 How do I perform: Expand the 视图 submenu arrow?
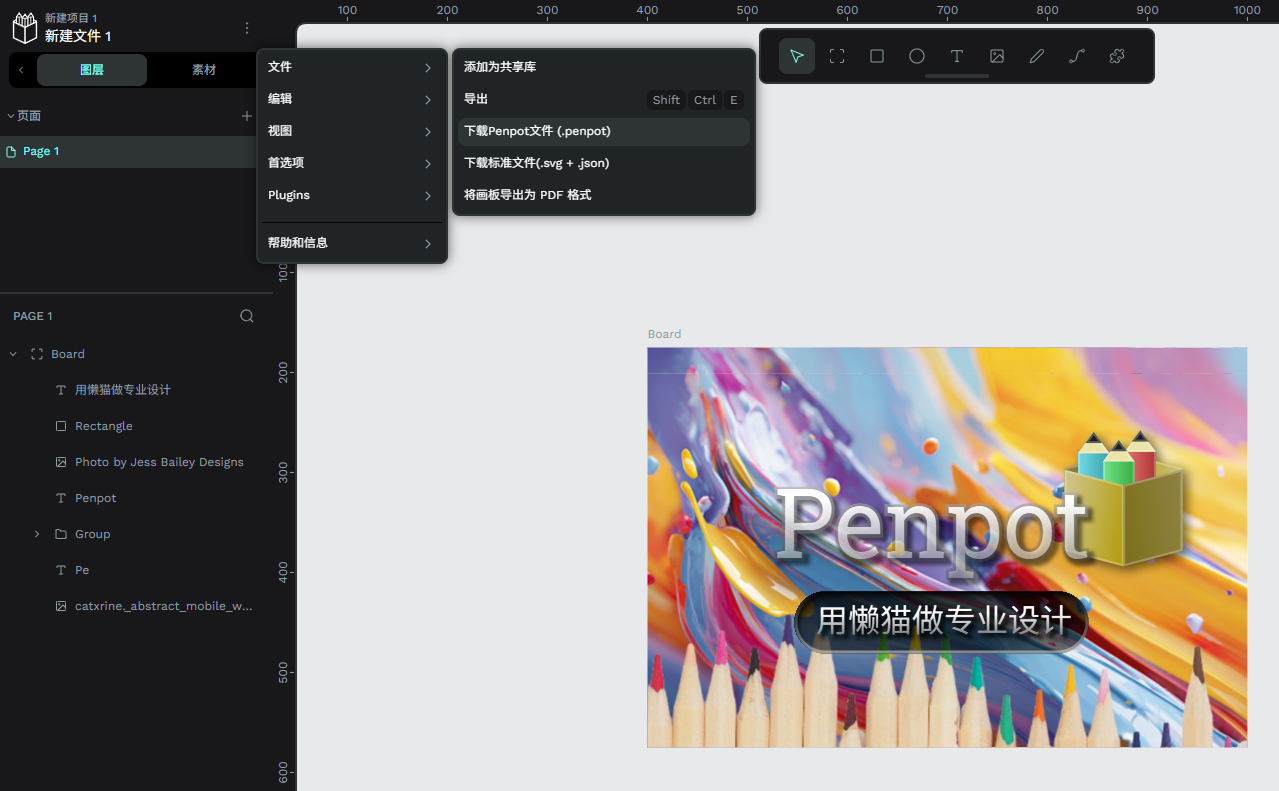(x=428, y=132)
